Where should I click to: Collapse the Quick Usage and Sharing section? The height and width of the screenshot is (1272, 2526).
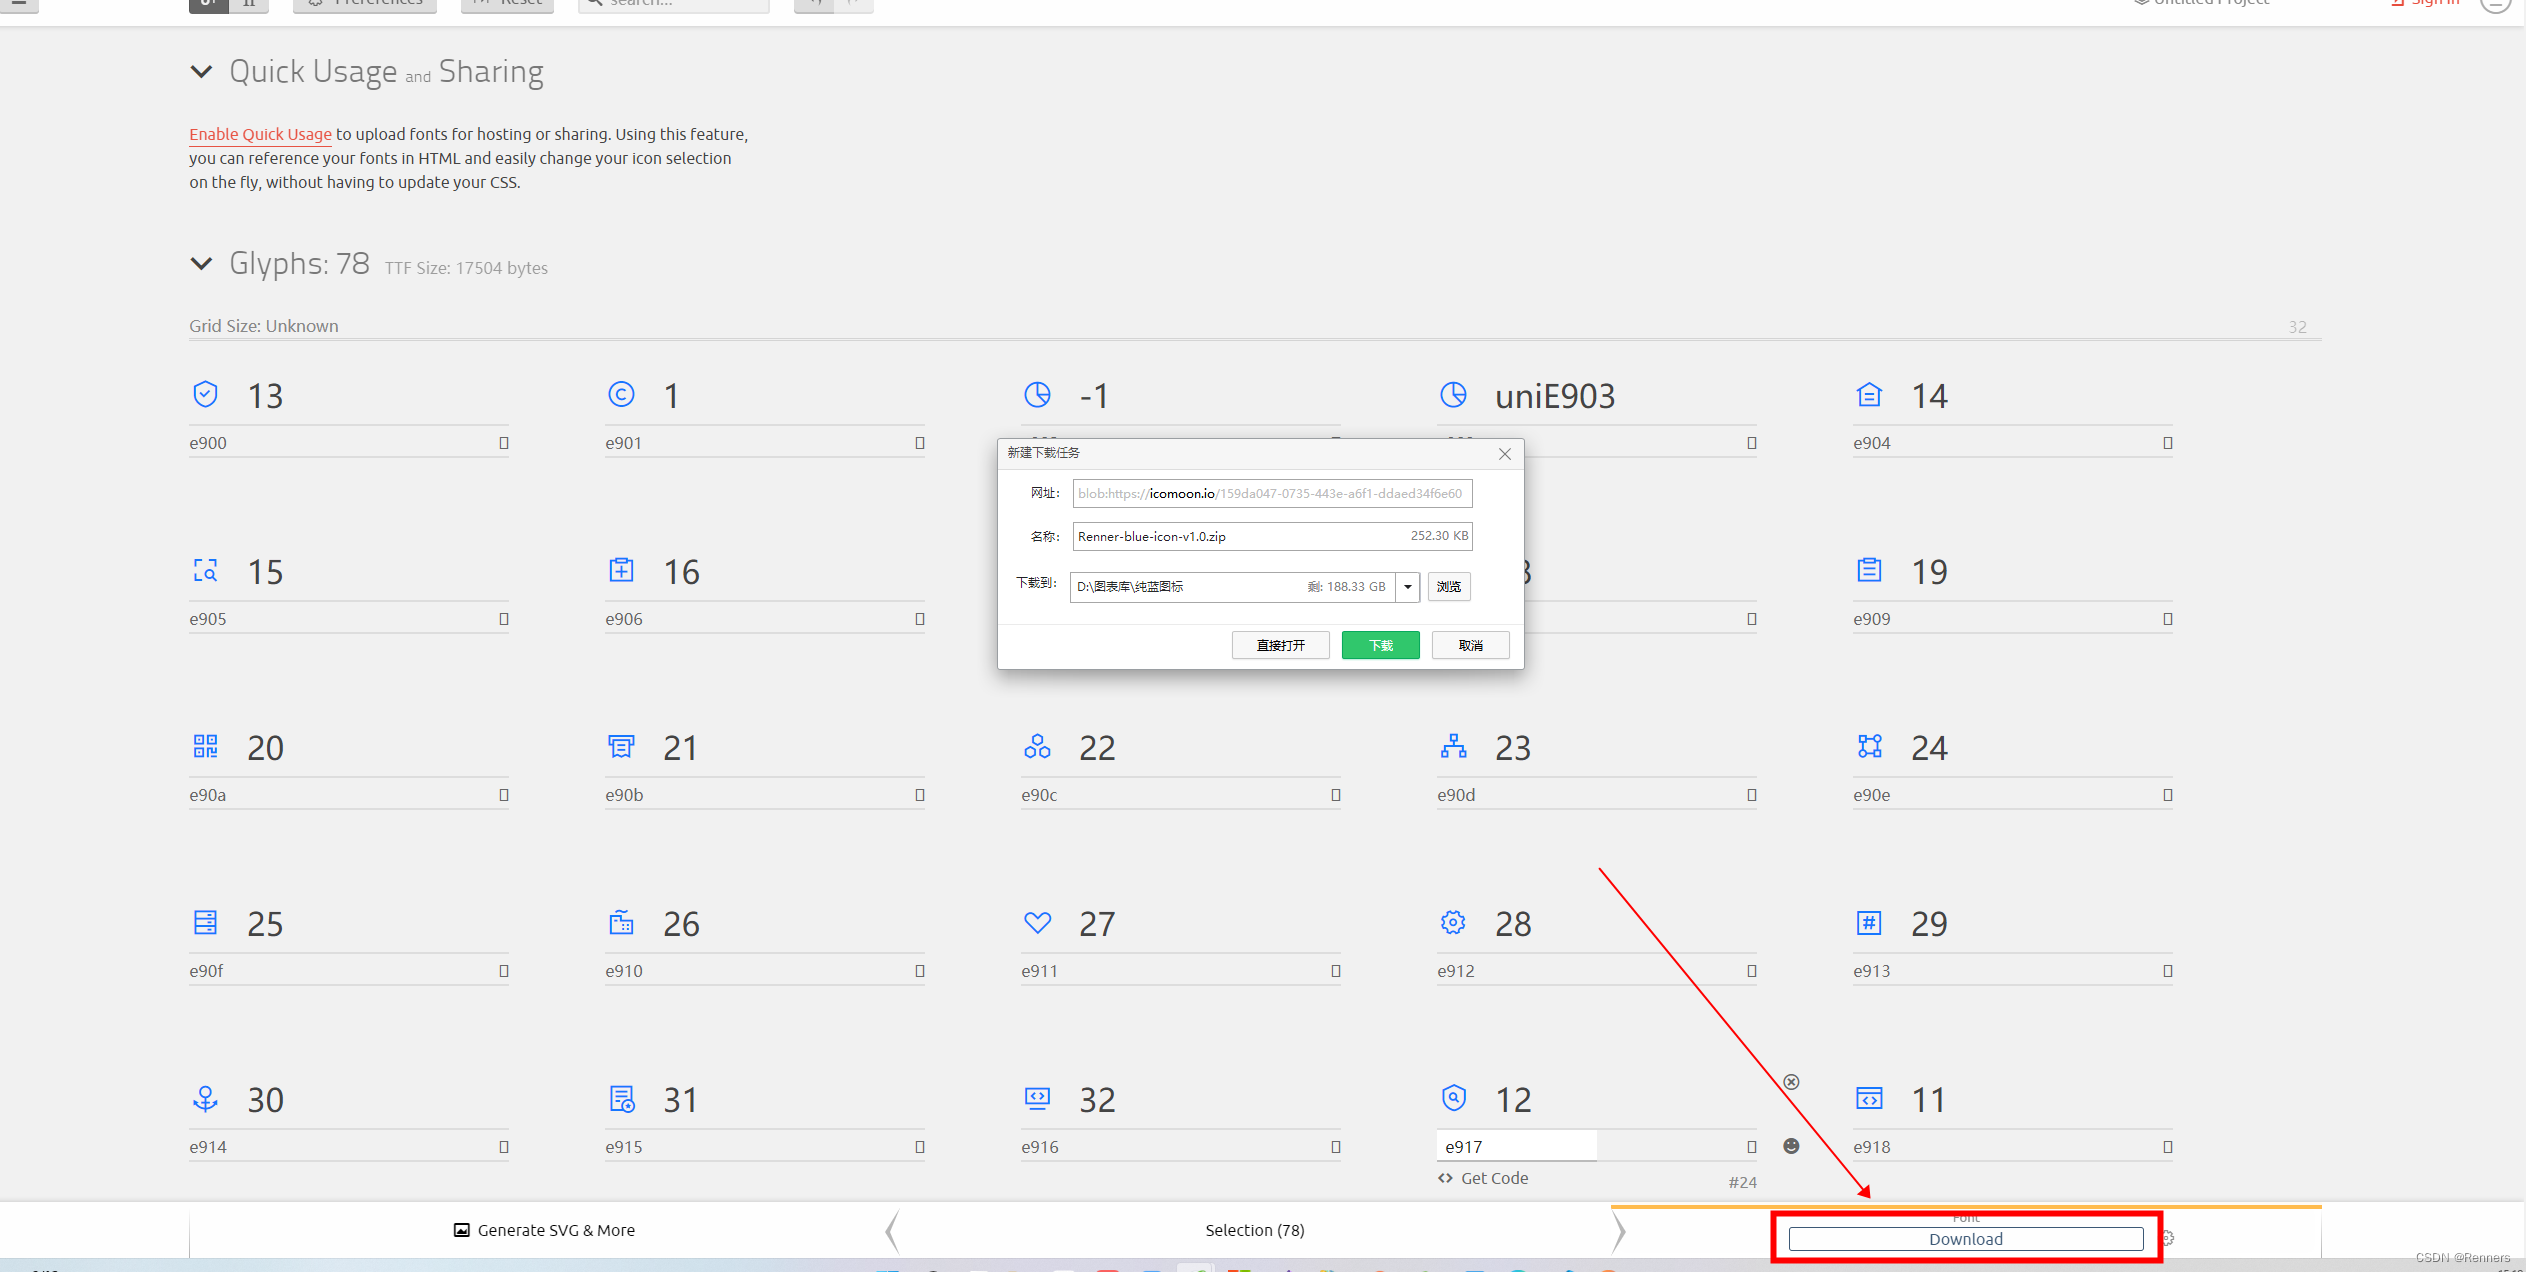pos(201,72)
